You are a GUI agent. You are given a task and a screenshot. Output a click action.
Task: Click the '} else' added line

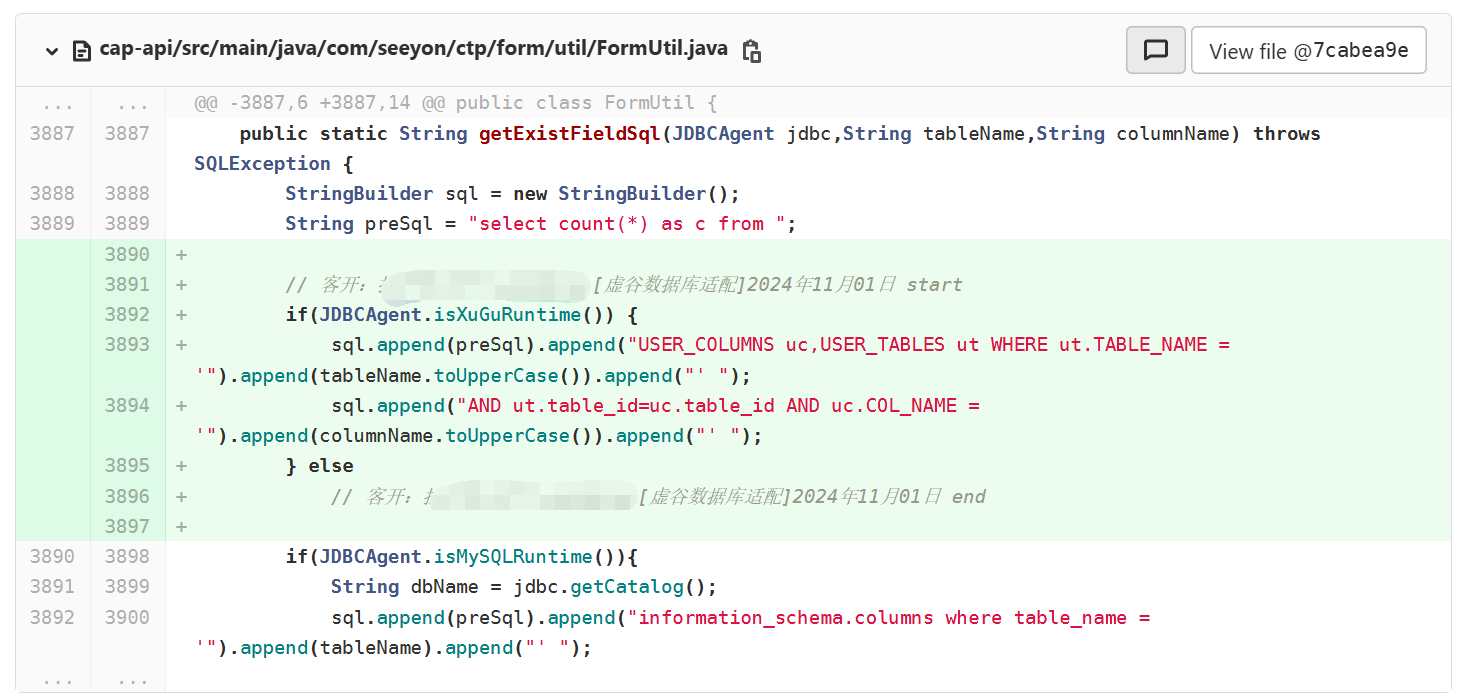tap(319, 465)
